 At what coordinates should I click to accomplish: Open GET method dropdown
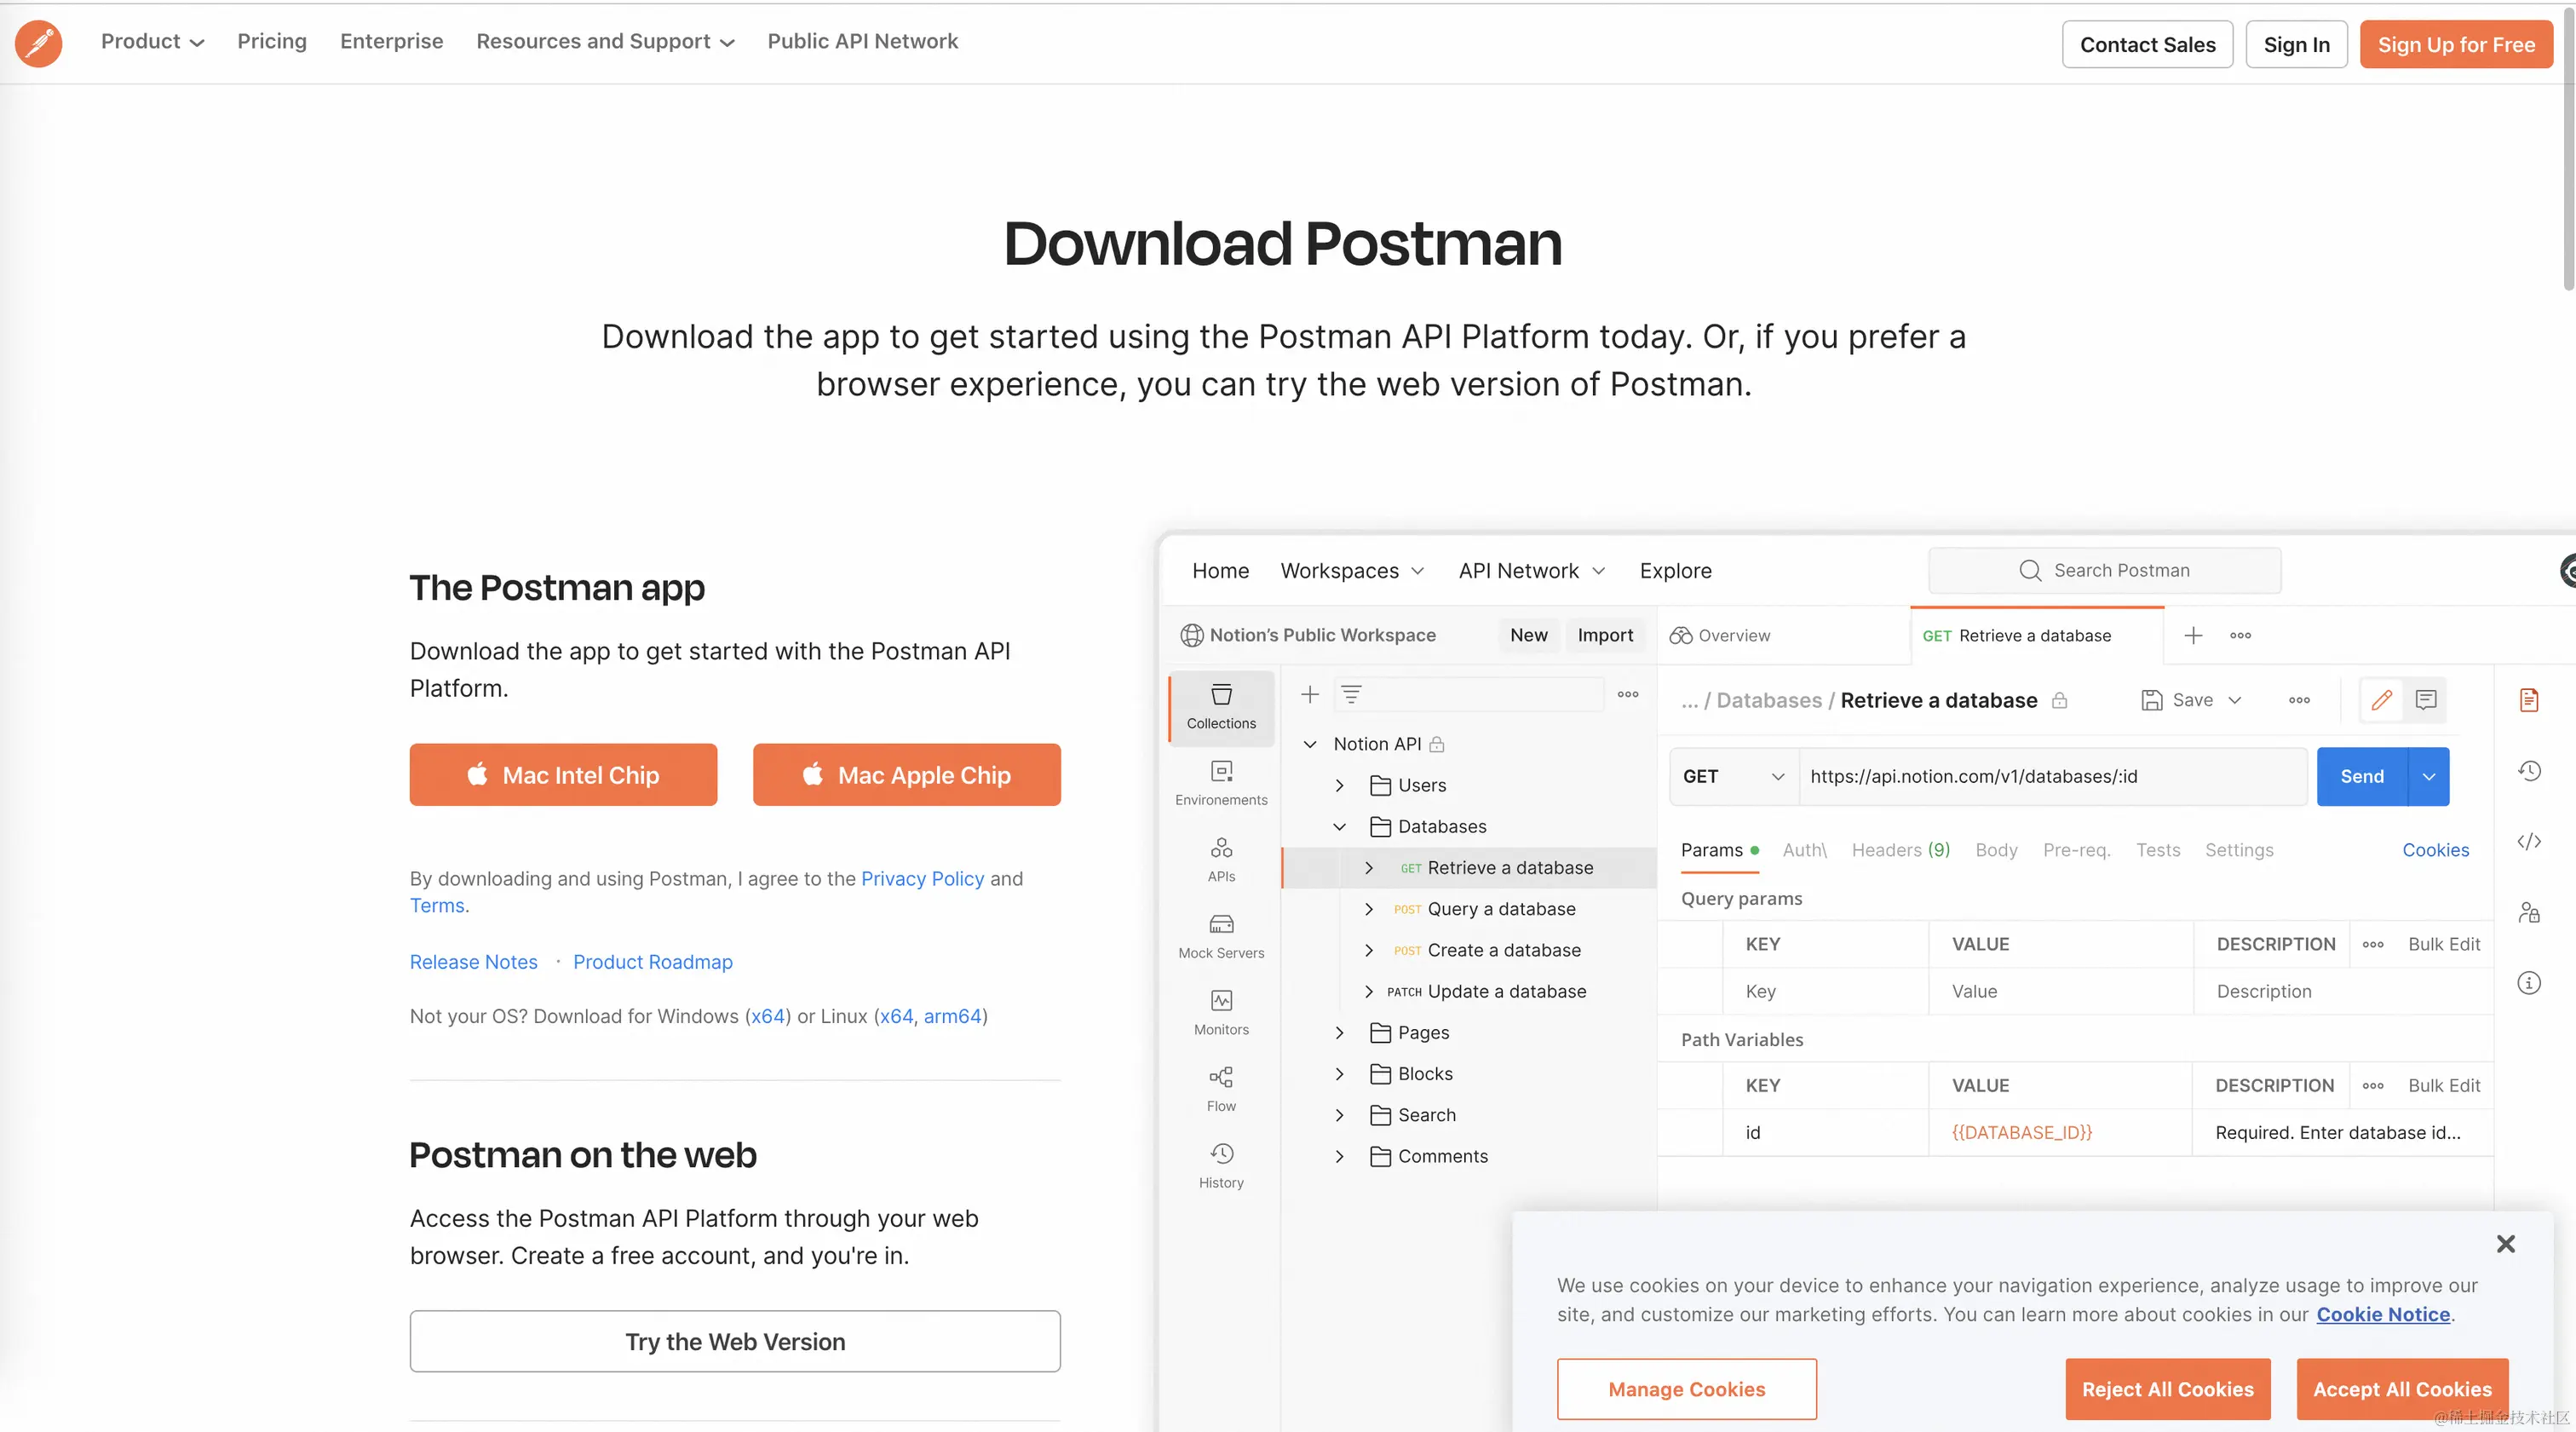1733,776
